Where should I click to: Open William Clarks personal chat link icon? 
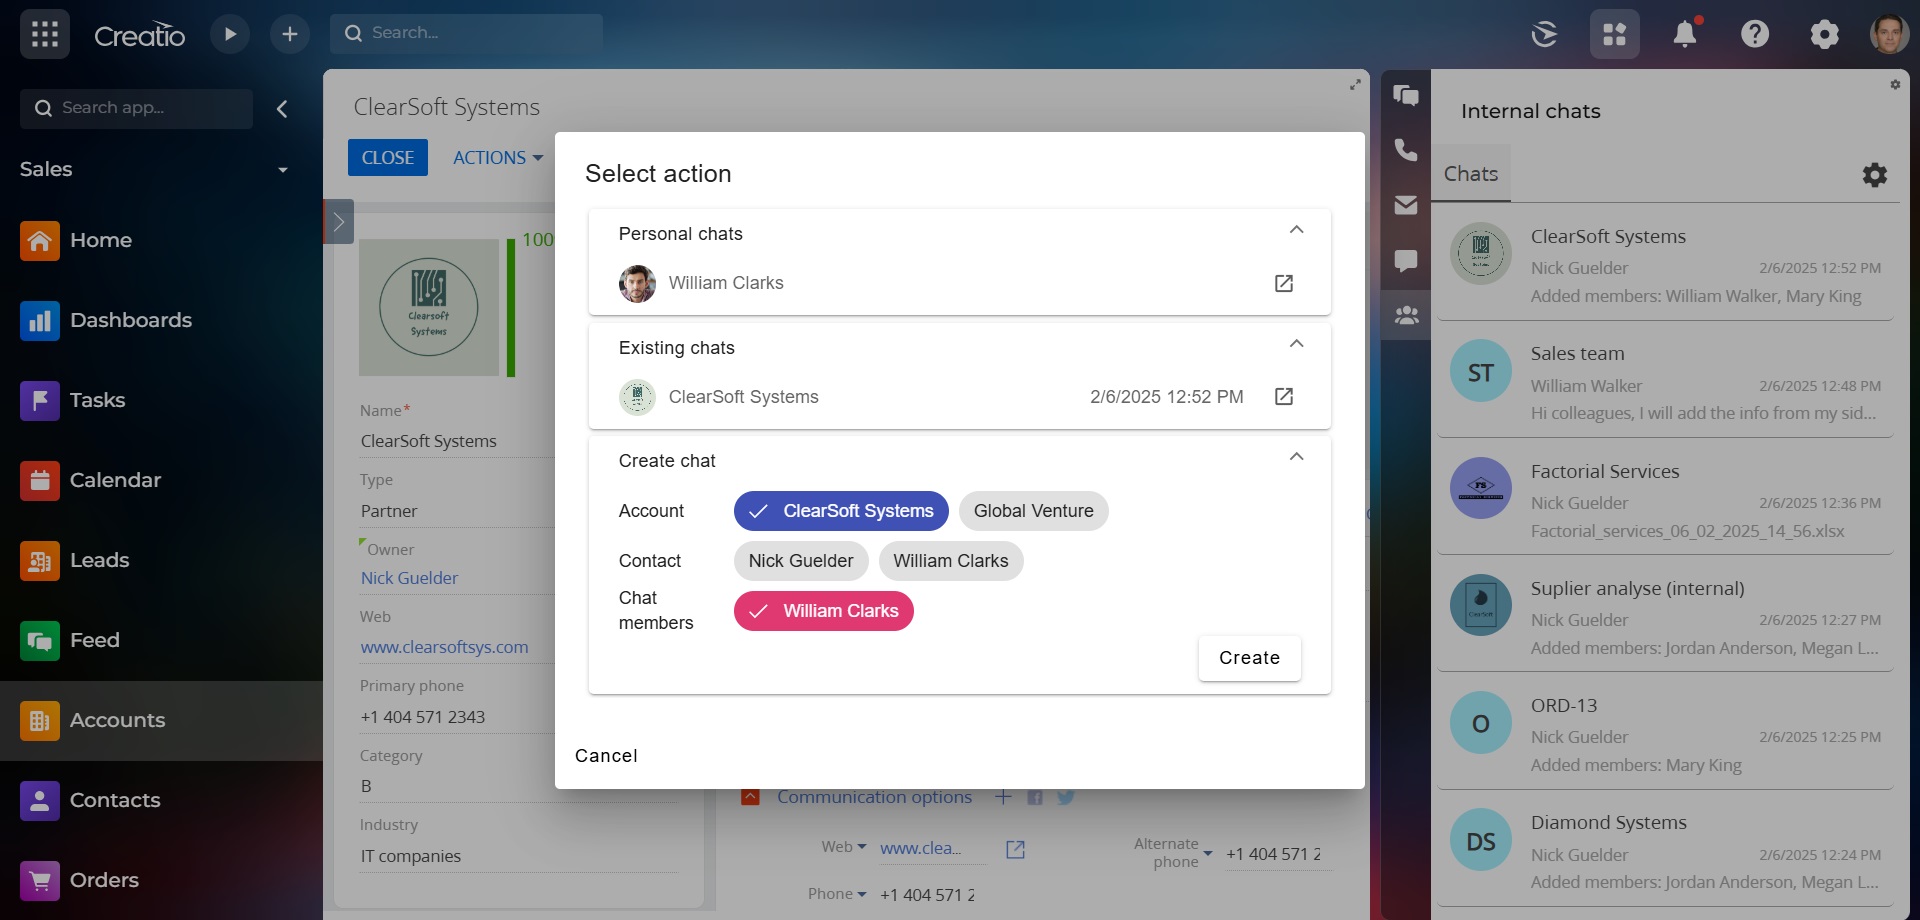point(1284,284)
